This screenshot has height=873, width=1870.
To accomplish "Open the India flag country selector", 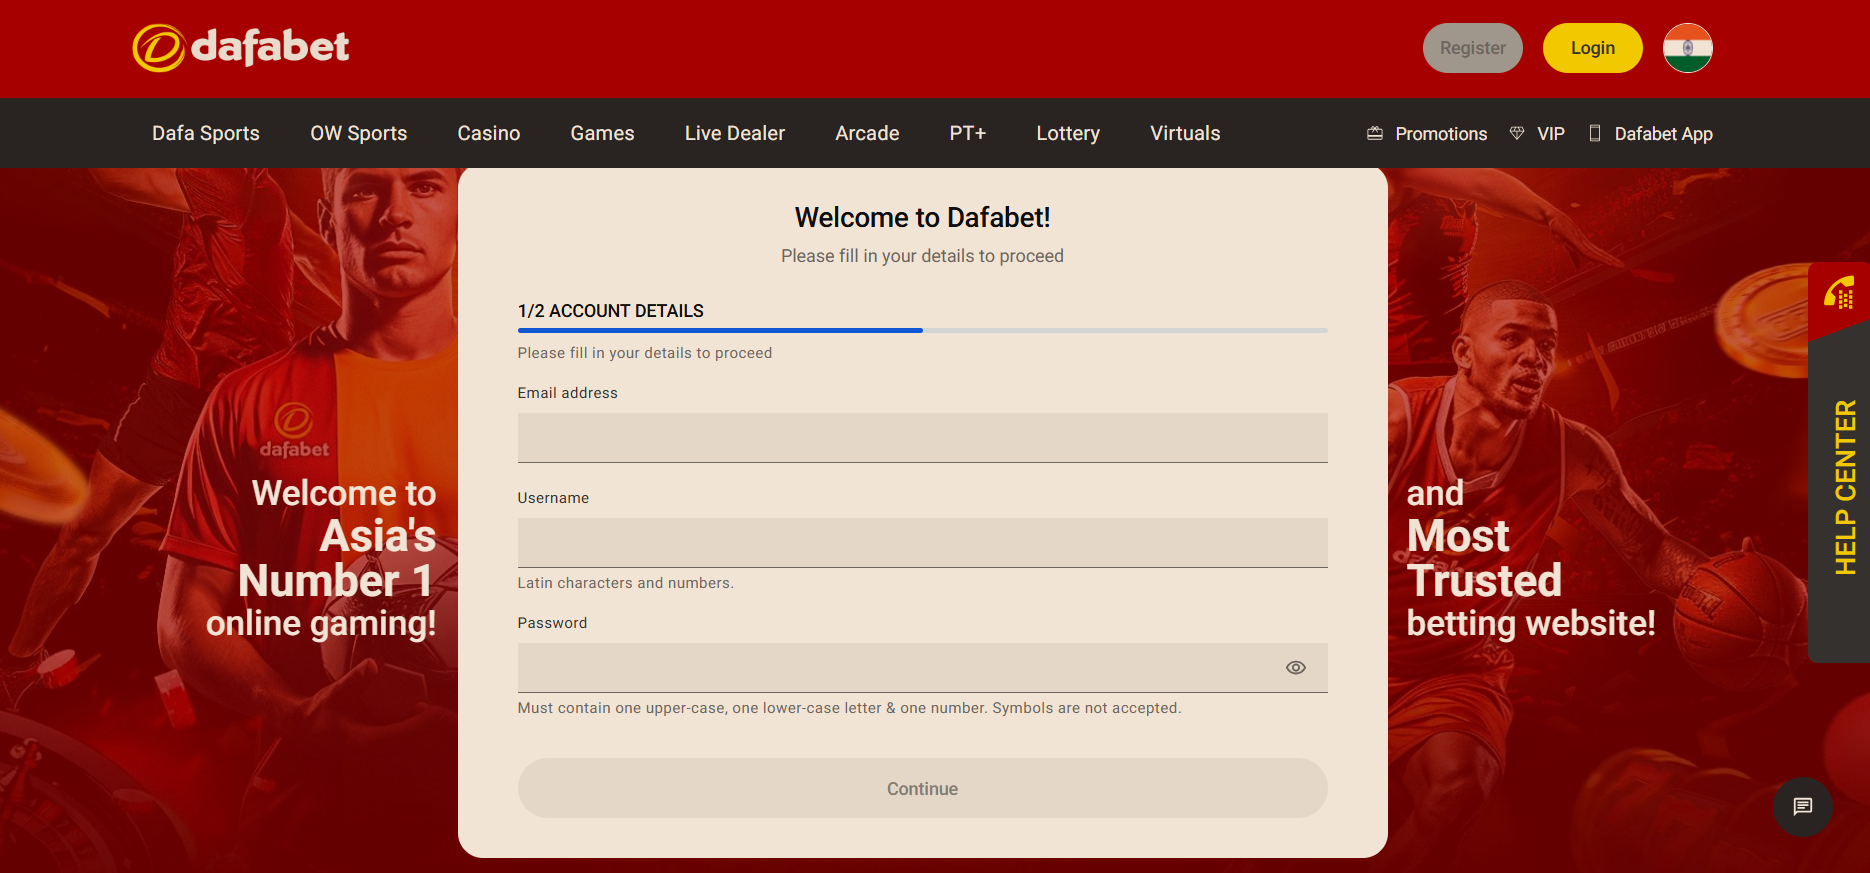I will click(x=1687, y=48).
